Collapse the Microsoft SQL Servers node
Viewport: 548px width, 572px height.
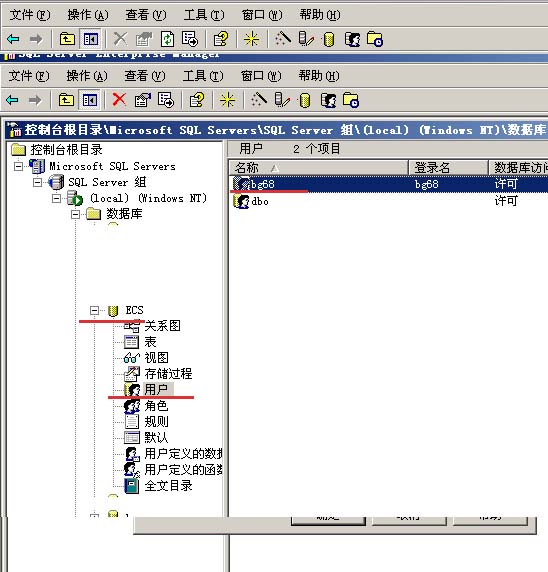click(x=18, y=166)
